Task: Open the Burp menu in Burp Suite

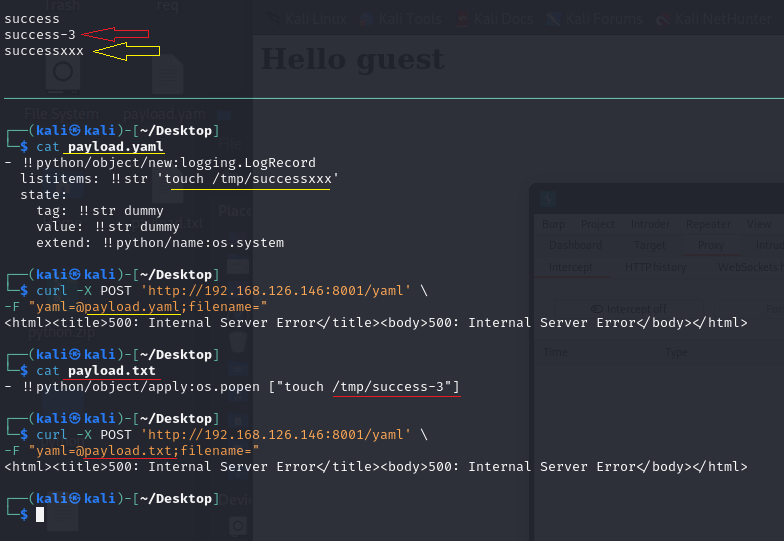Action: pos(554,224)
